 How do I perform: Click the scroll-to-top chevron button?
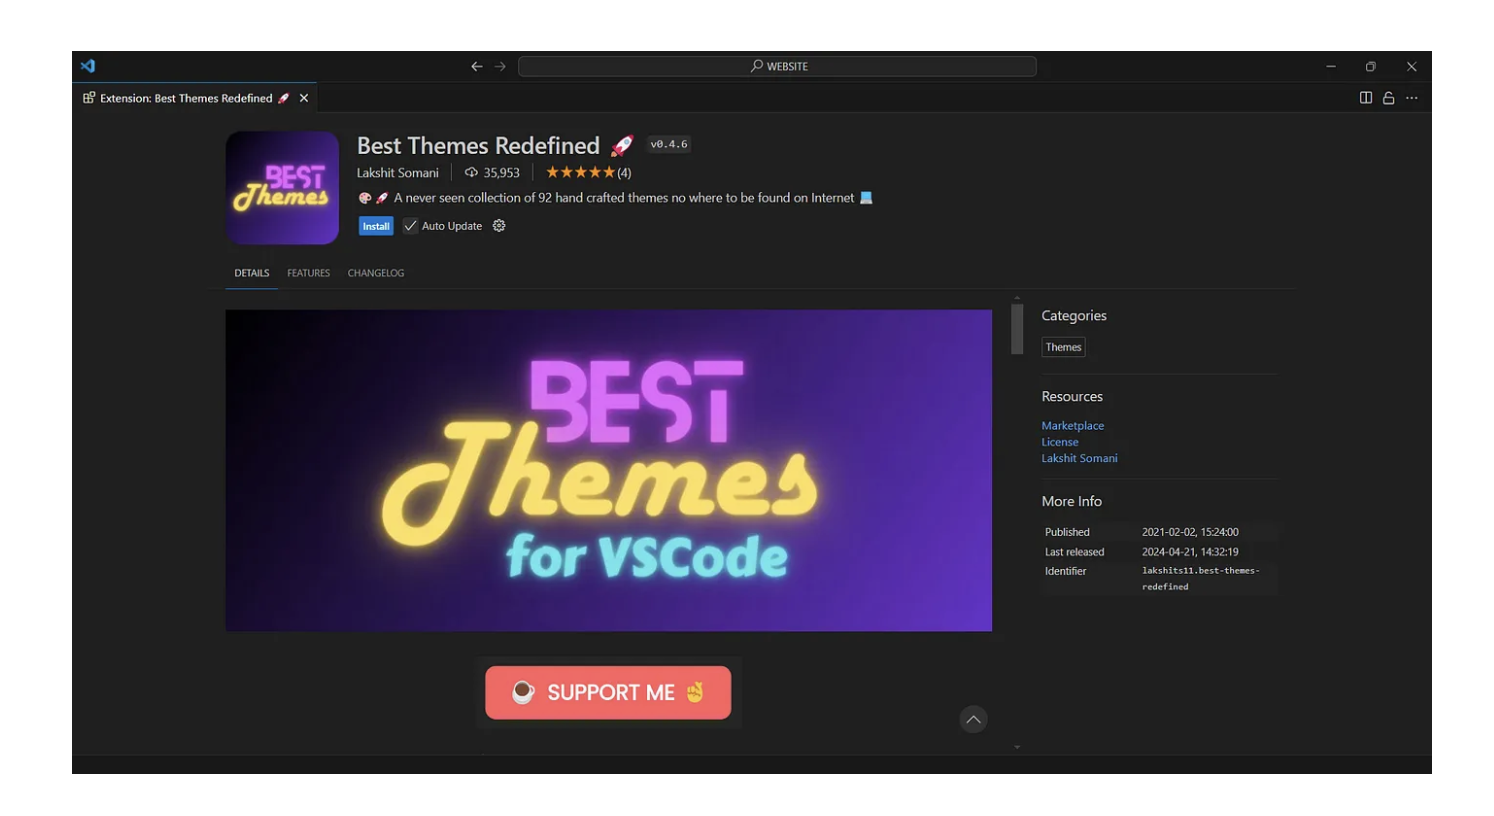(x=973, y=719)
